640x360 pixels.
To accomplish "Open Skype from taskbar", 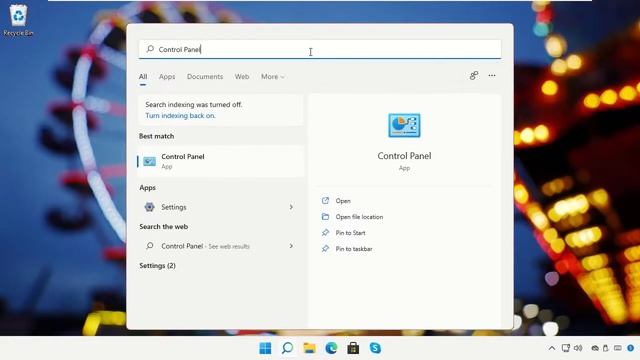I will click(x=375, y=348).
